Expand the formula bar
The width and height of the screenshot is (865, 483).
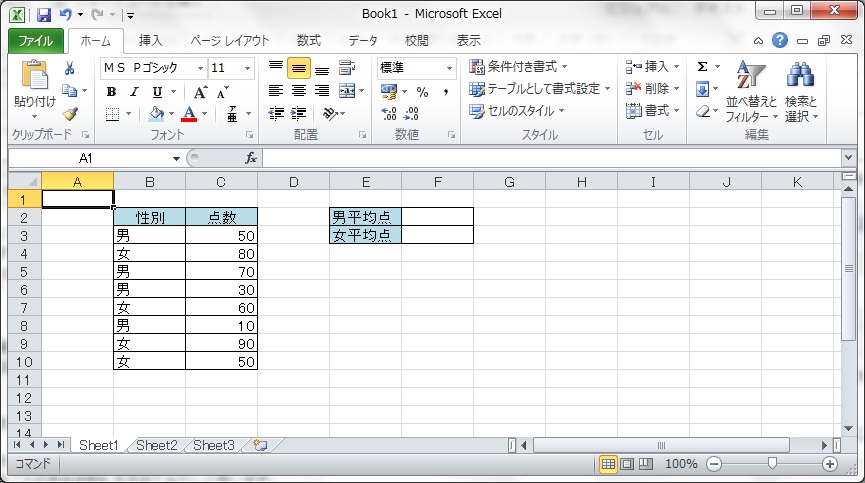pos(848,158)
